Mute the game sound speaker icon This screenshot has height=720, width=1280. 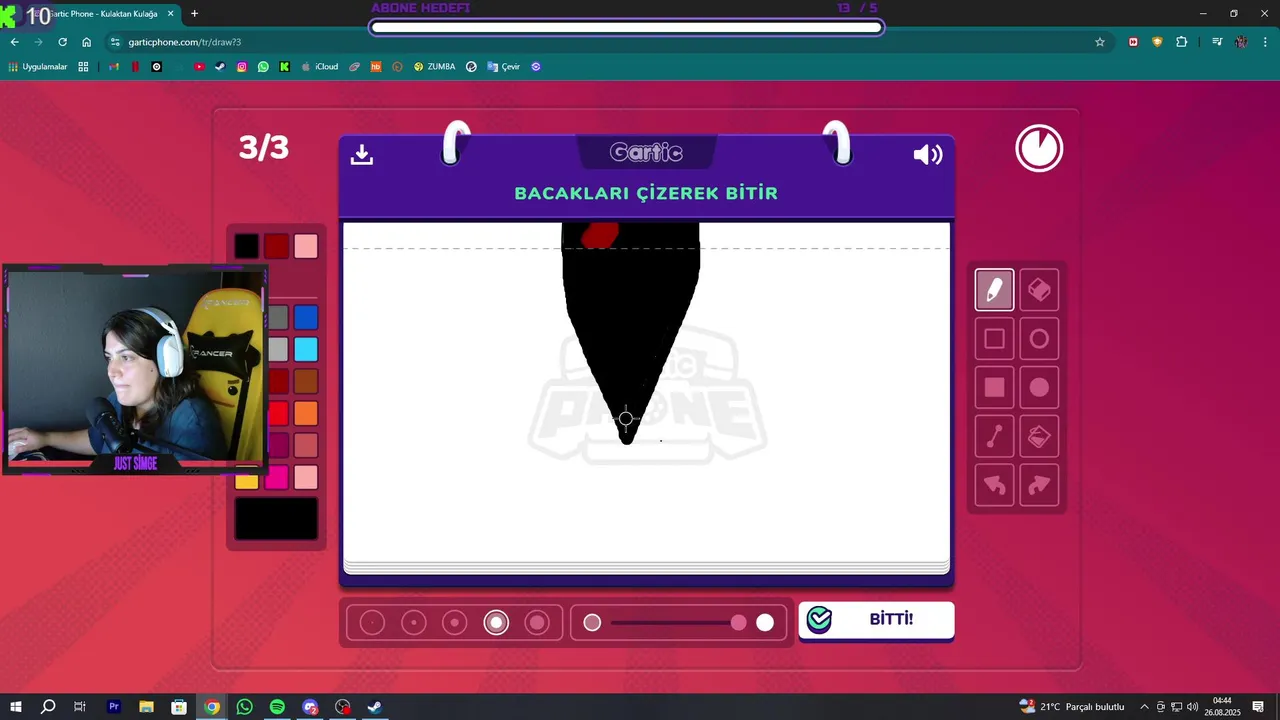(928, 154)
